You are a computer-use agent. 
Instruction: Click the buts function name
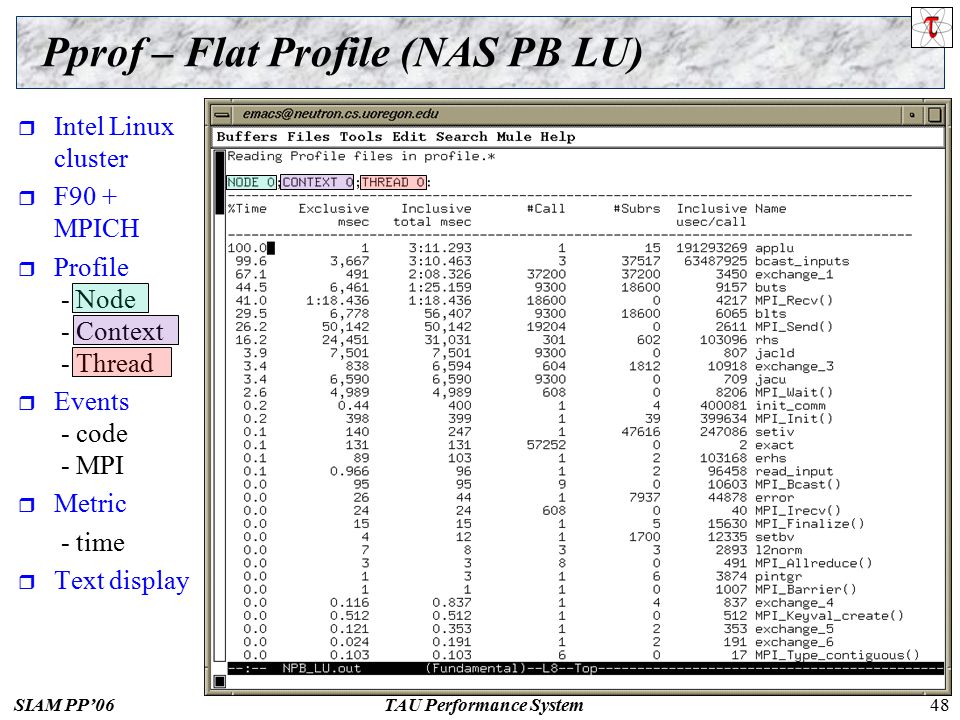coord(771,287)
